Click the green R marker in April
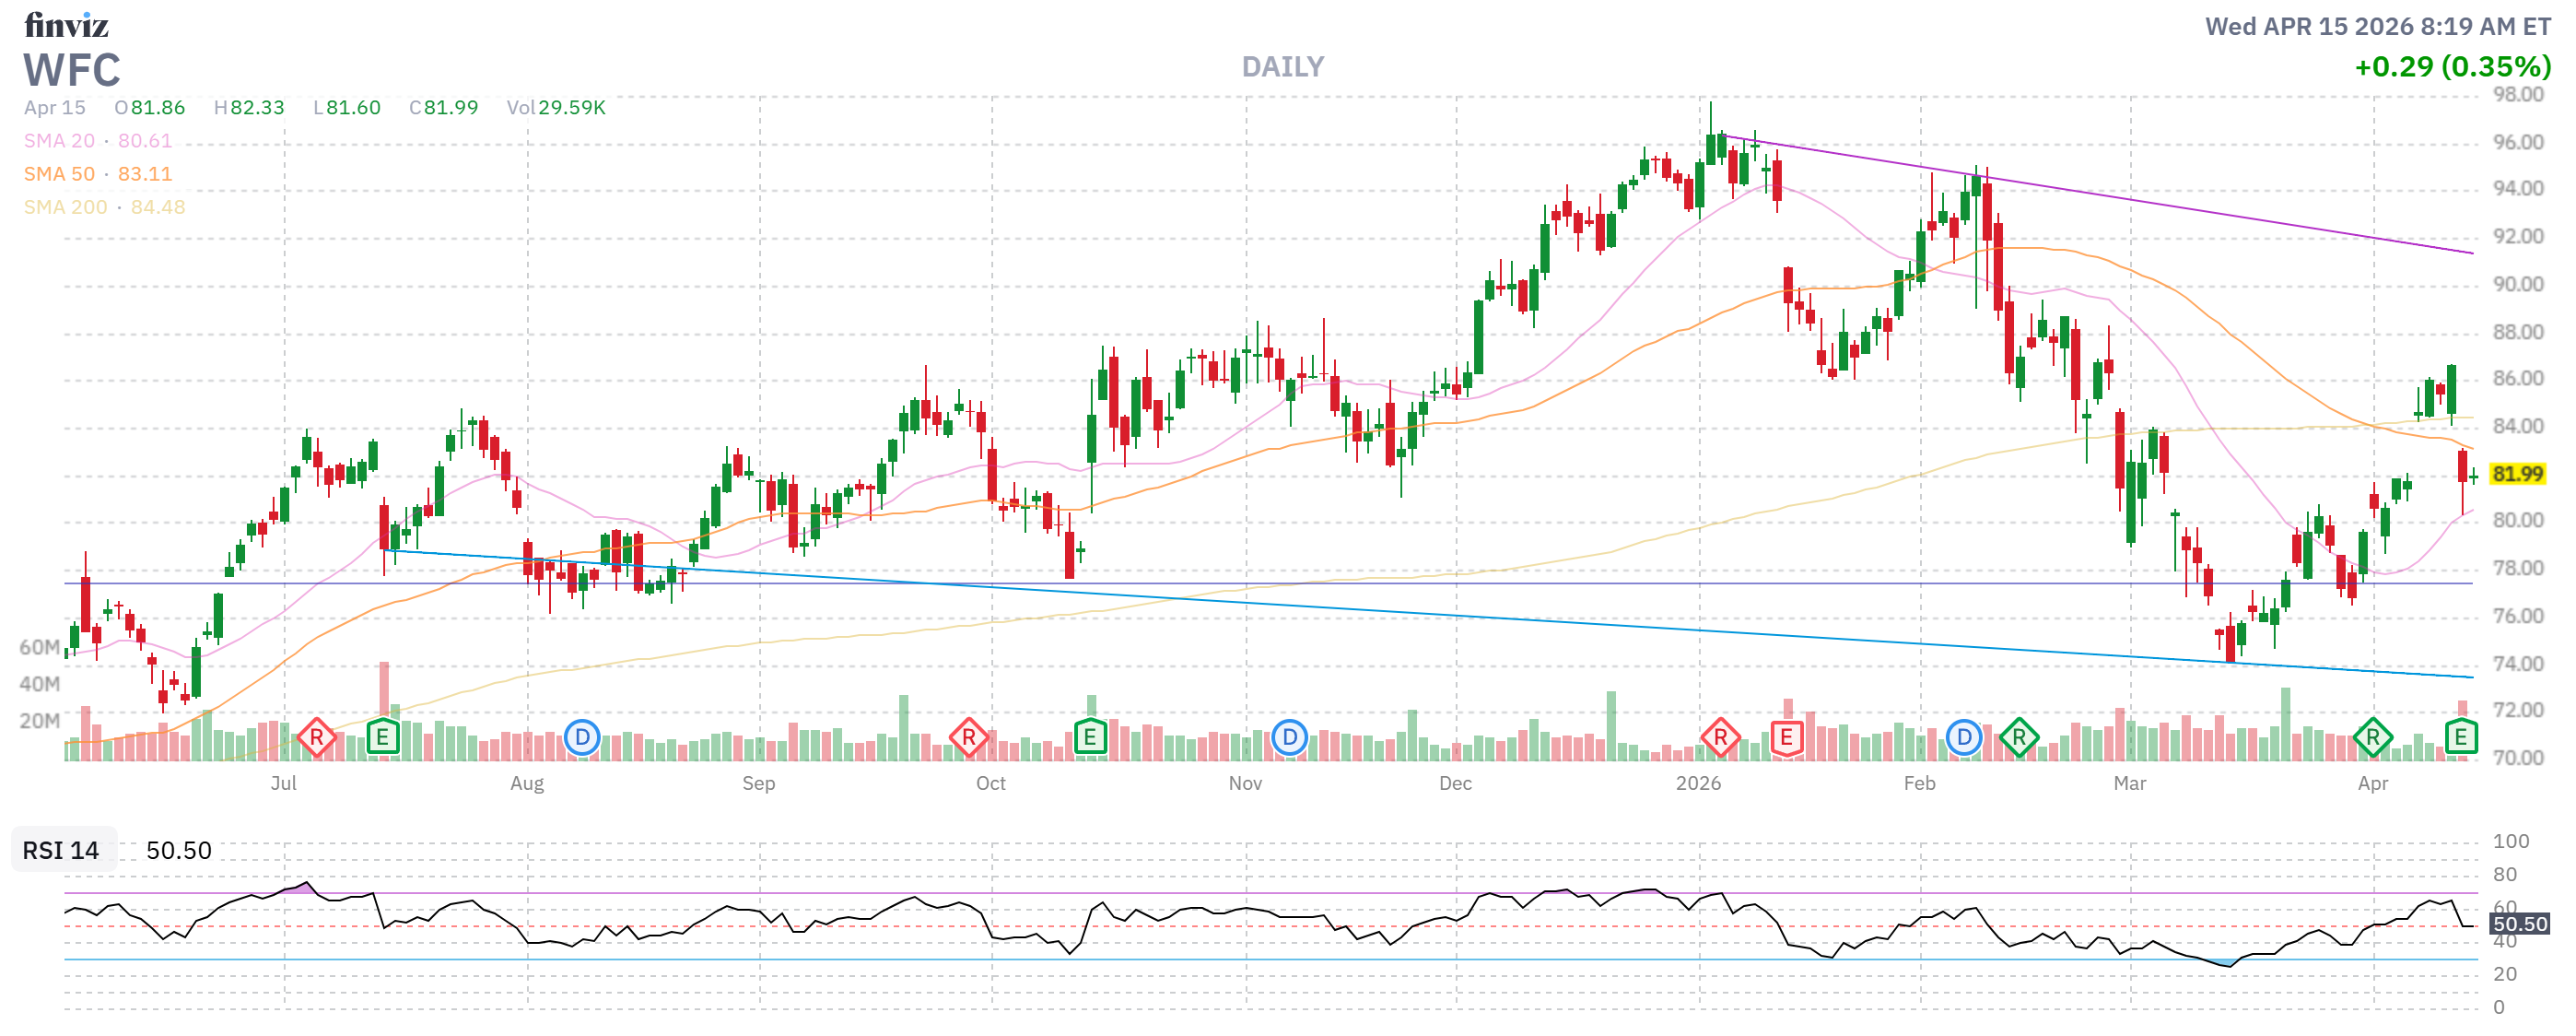The width and height of the screenshot is (2576, 1036). pyautogui.click(x=2372, y=738)
